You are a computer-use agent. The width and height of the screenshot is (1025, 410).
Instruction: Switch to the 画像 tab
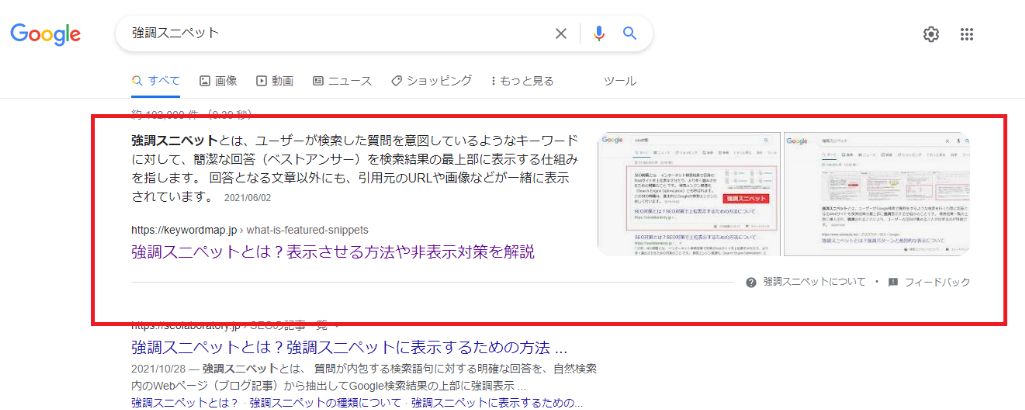218,81
